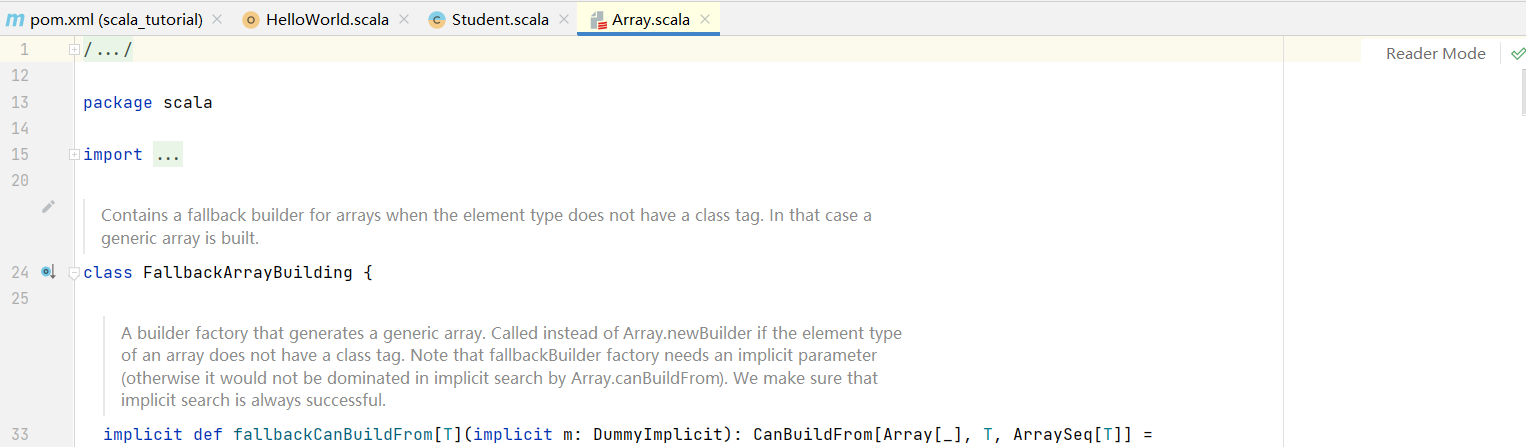The height and width of the screenshot is (447, 1526).
Task: Click the class icon on Student.scala tab
Action: [x=436, y=20]
